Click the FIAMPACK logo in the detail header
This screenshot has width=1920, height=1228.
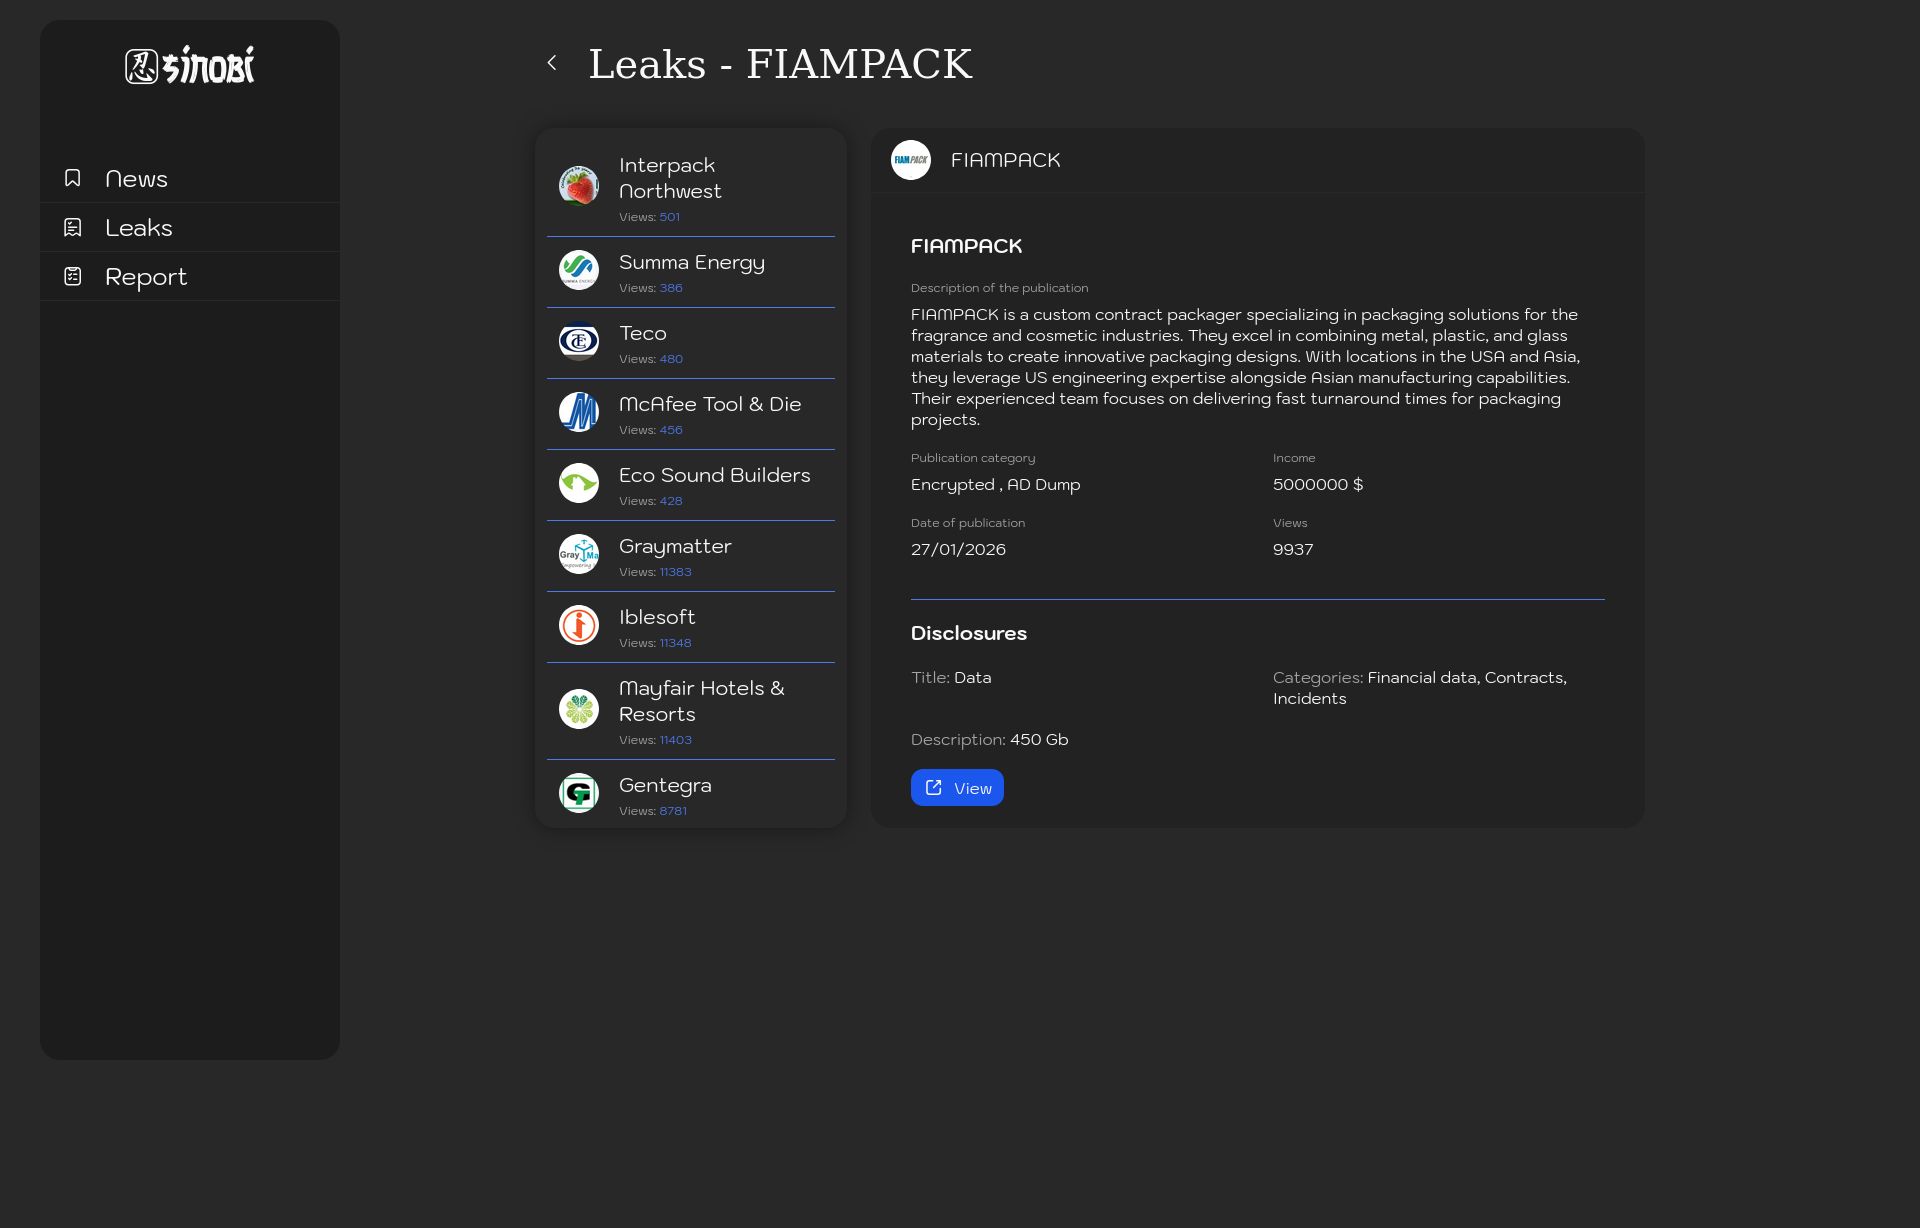click(x=910, y=160)
